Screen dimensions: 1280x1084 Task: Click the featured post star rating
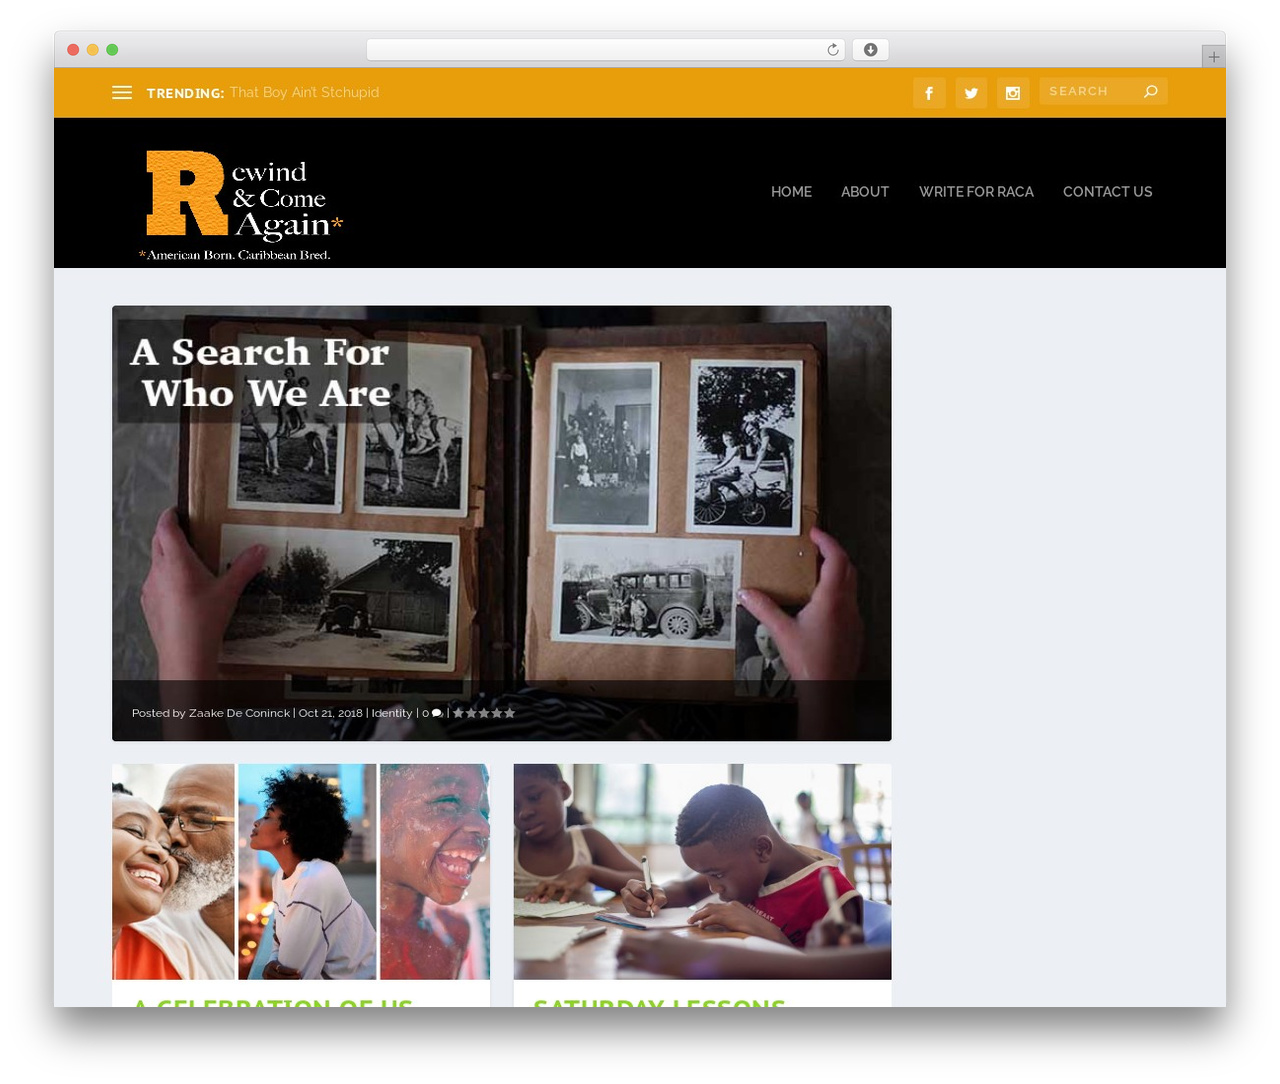[x=484, y=713]
